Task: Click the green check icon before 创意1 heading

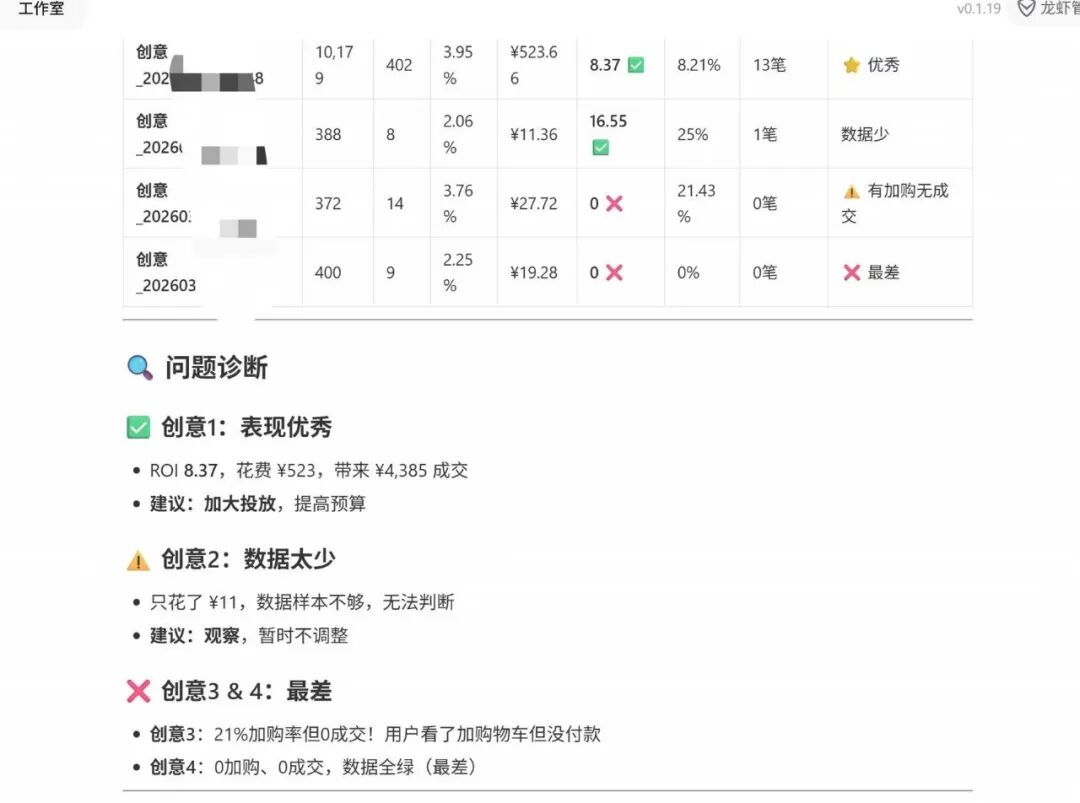Action: (x=138, y=428)
